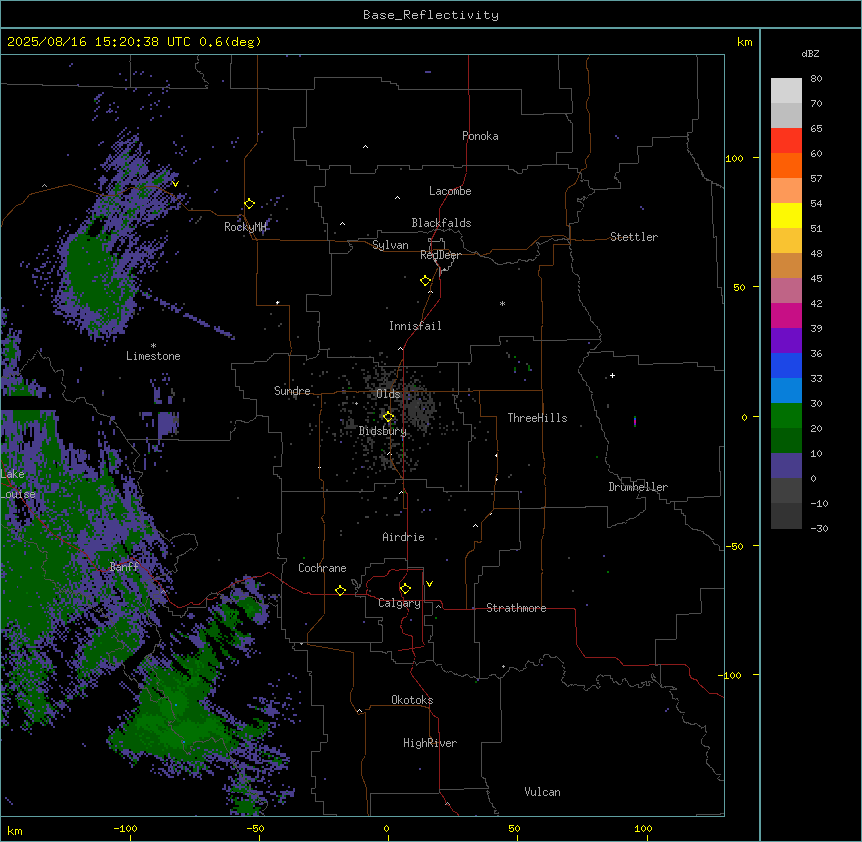Select the yellow diamond between Olds and Didsbury

pyautogui.click(x=389, y=417)
